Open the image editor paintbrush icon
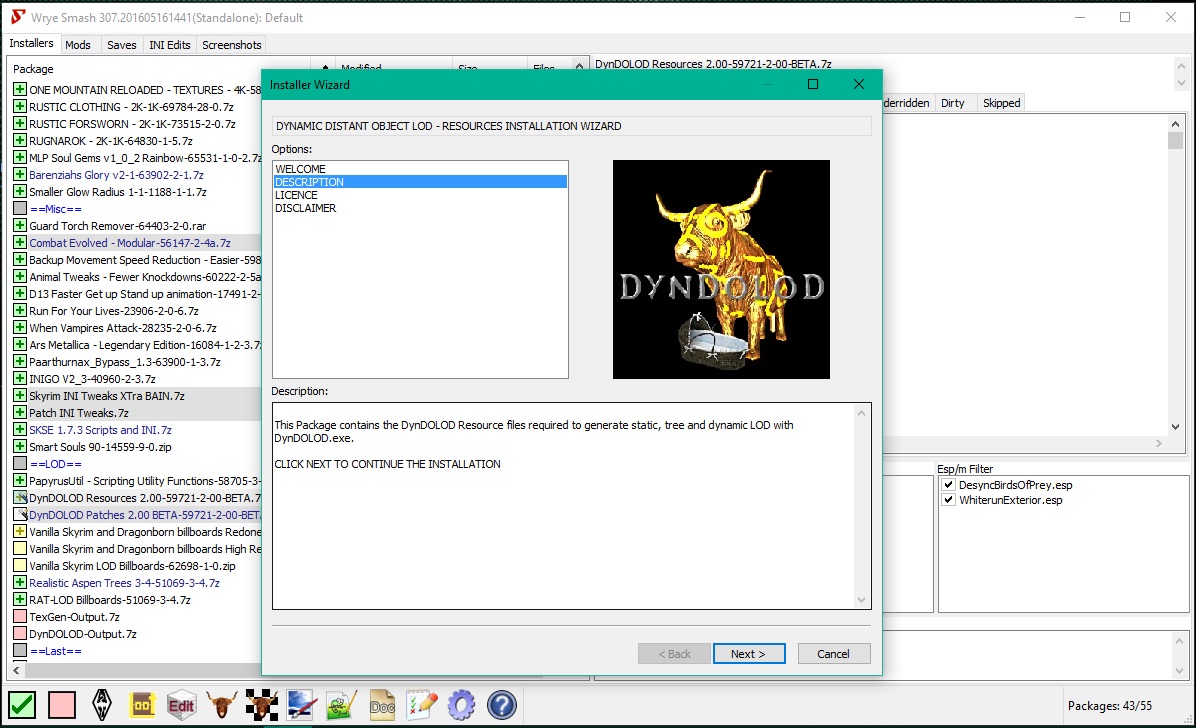The width and height of the screenshot is (1196, 728). (301, 705)
